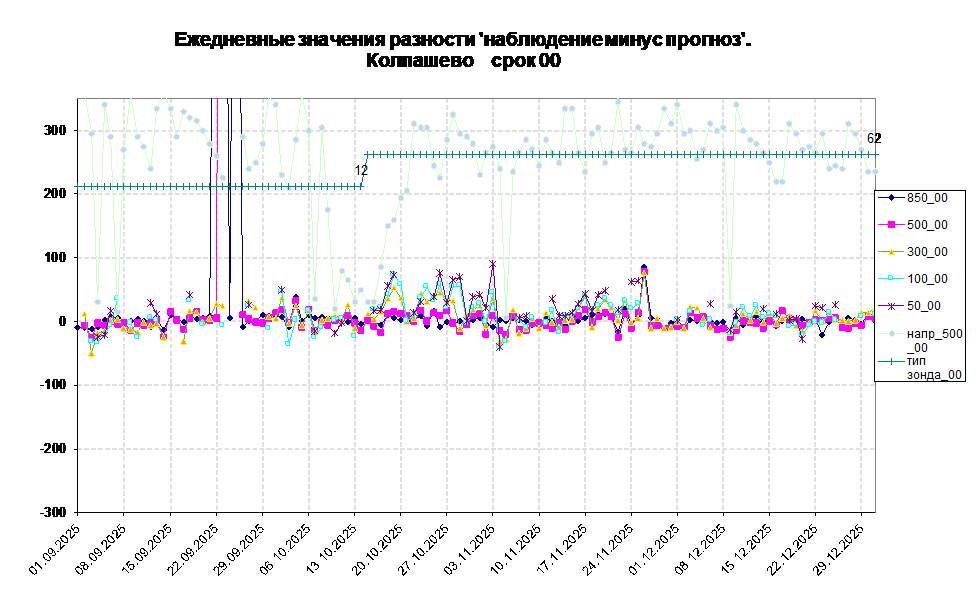This screenshot has width=976, height=599.
Task: Click the lowest yellow triangle at far left
Action: pyautogui.click(x=92, y=353)
